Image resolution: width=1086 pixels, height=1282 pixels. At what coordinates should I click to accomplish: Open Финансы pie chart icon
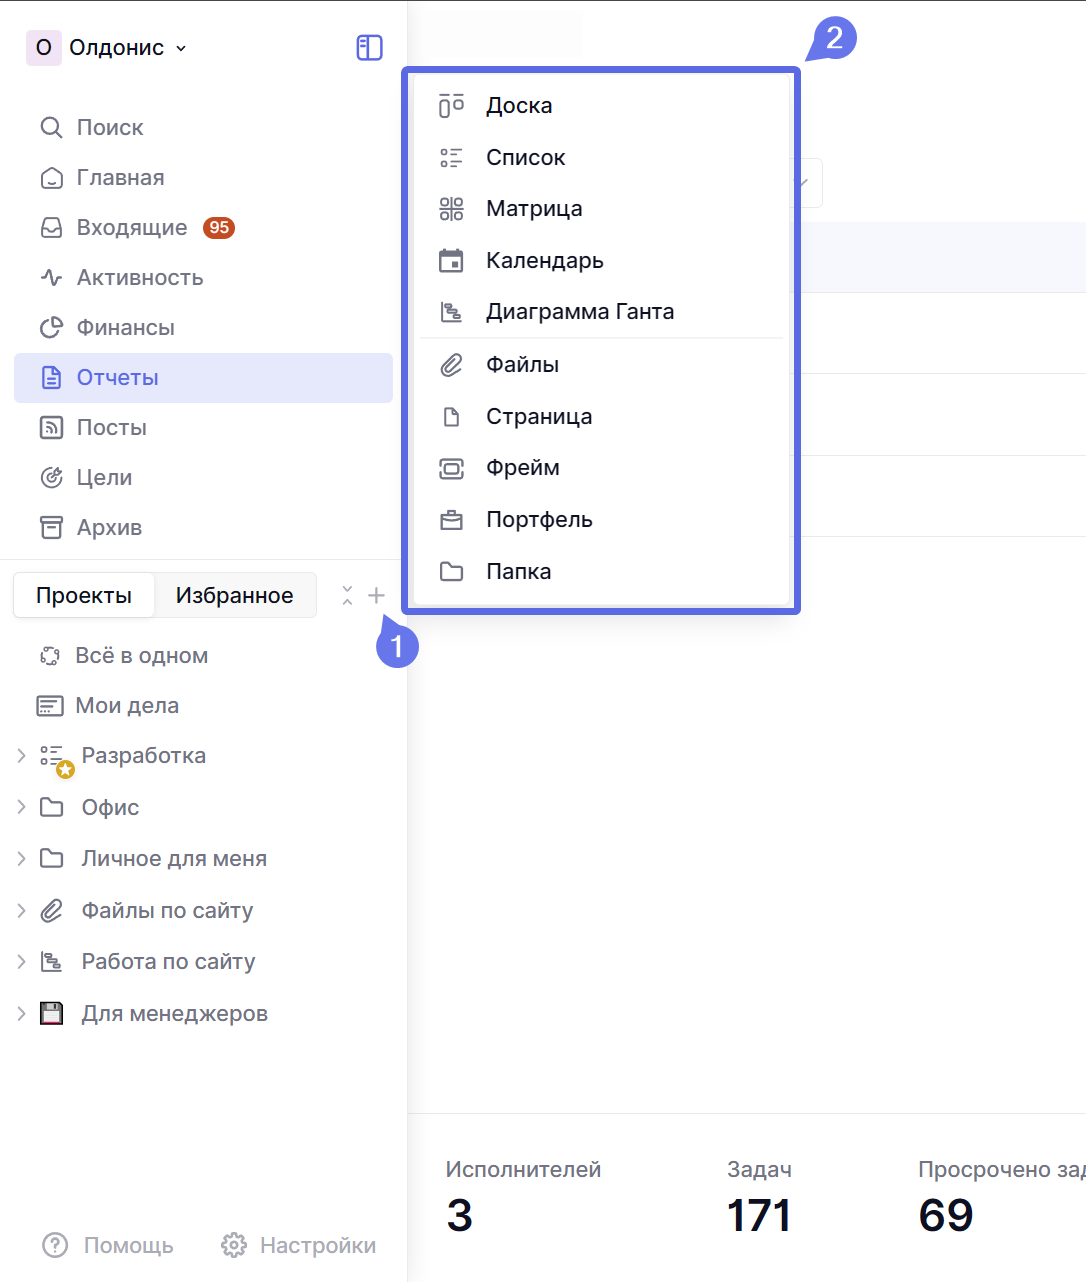51,328
